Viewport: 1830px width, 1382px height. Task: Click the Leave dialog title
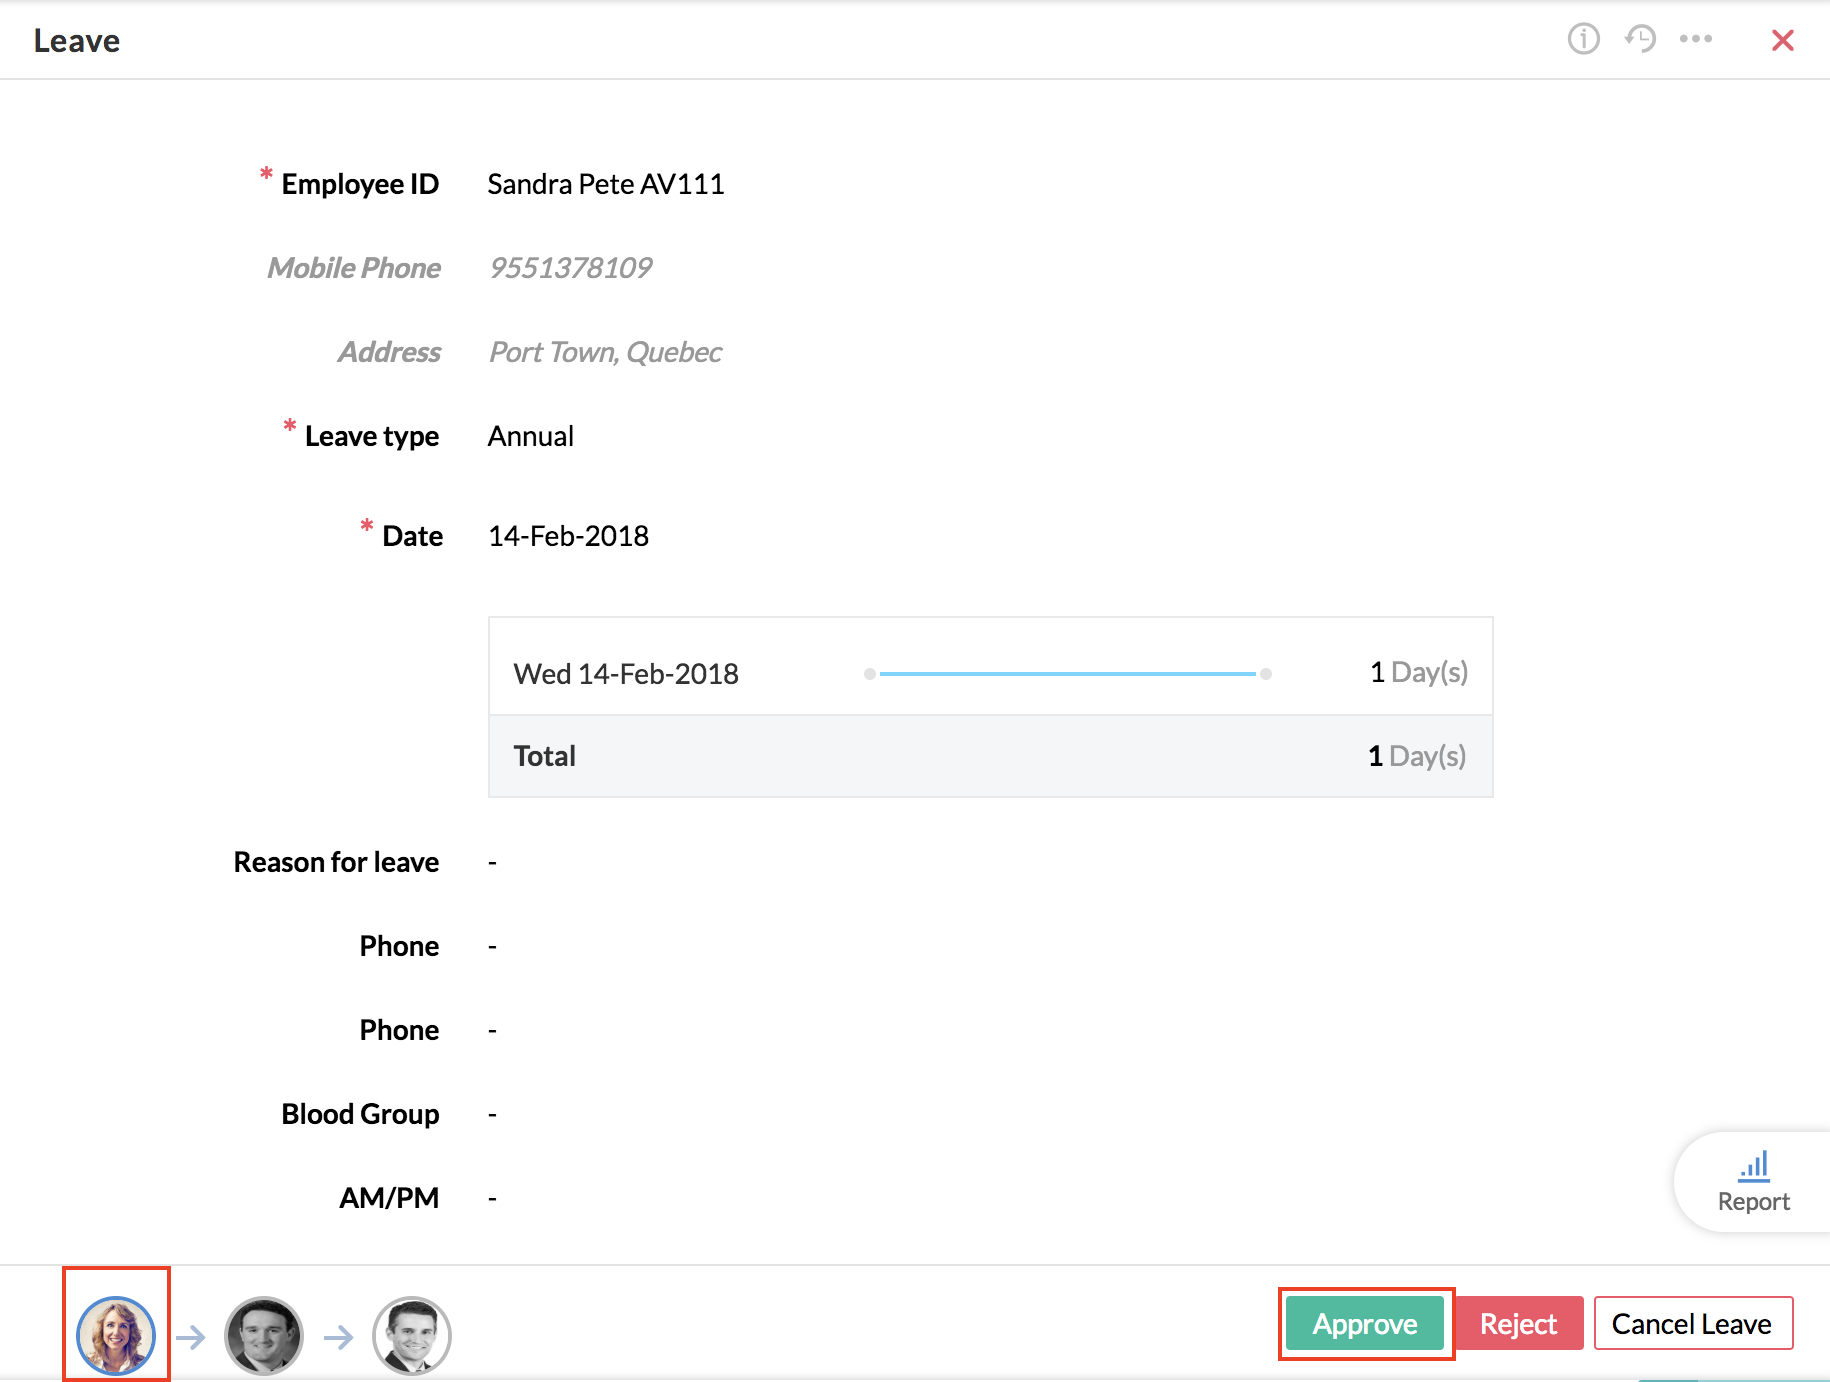tap(77, 41)
